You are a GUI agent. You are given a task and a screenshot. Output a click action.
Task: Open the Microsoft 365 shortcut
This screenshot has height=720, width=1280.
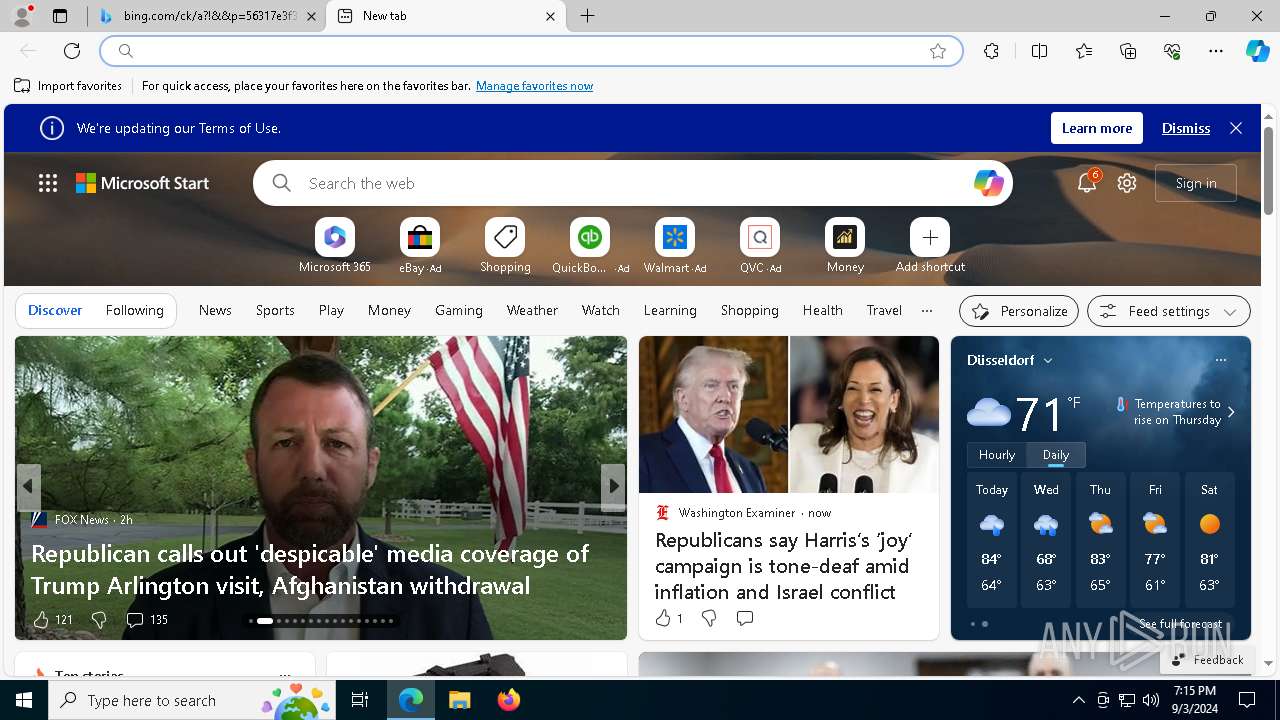pos(335,237)
